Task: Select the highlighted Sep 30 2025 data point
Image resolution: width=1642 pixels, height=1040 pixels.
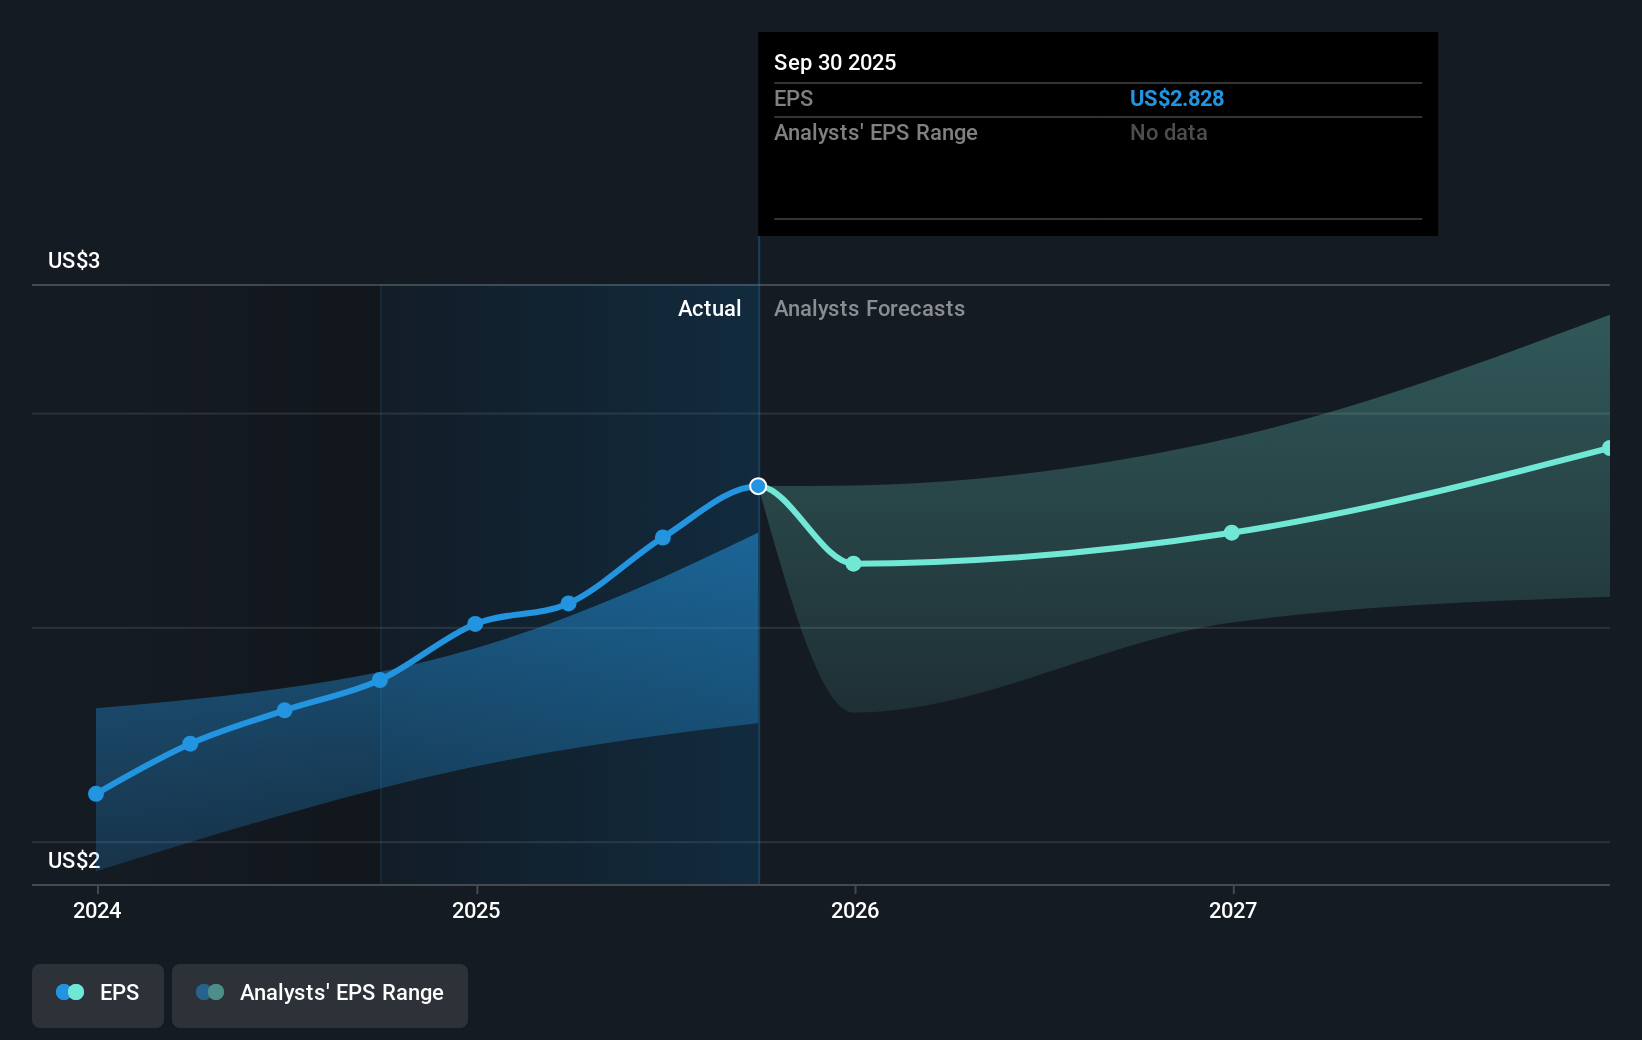Action: click(x=758, y=486)
